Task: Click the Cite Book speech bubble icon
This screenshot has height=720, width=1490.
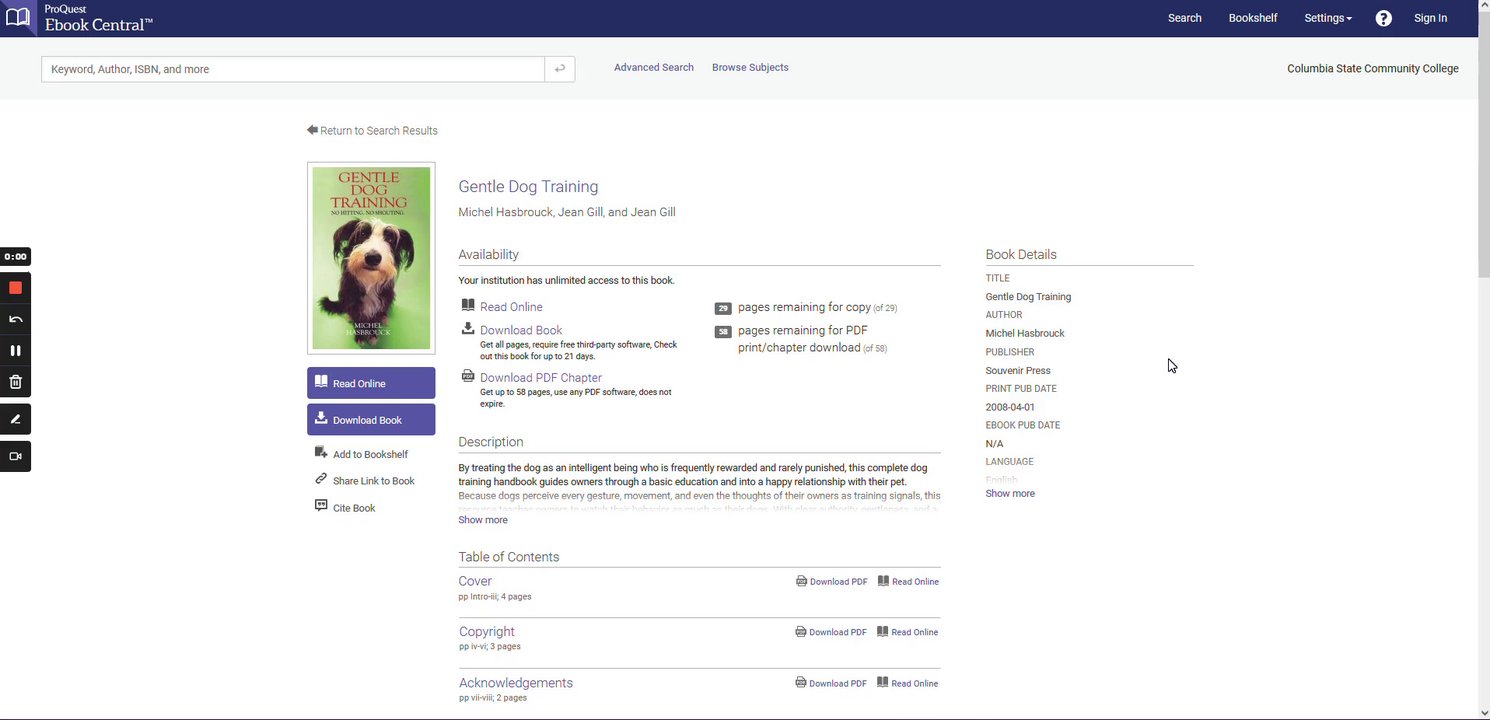Action: click(x=321, y=506)
